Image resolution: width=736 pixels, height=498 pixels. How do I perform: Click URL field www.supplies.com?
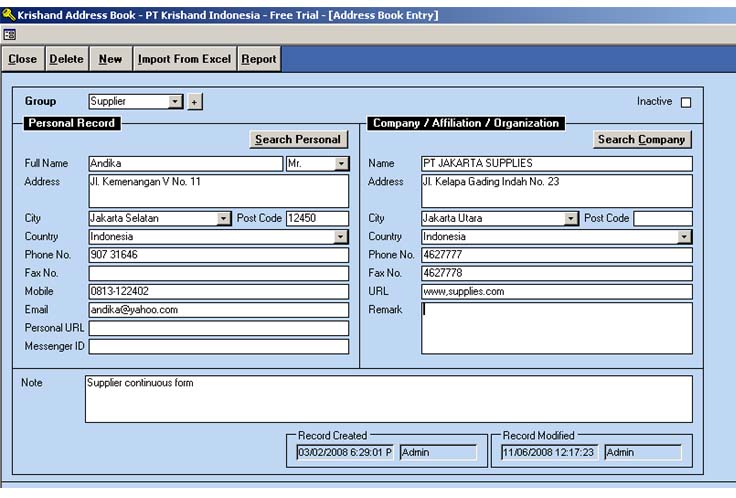(x=557, y=291)
